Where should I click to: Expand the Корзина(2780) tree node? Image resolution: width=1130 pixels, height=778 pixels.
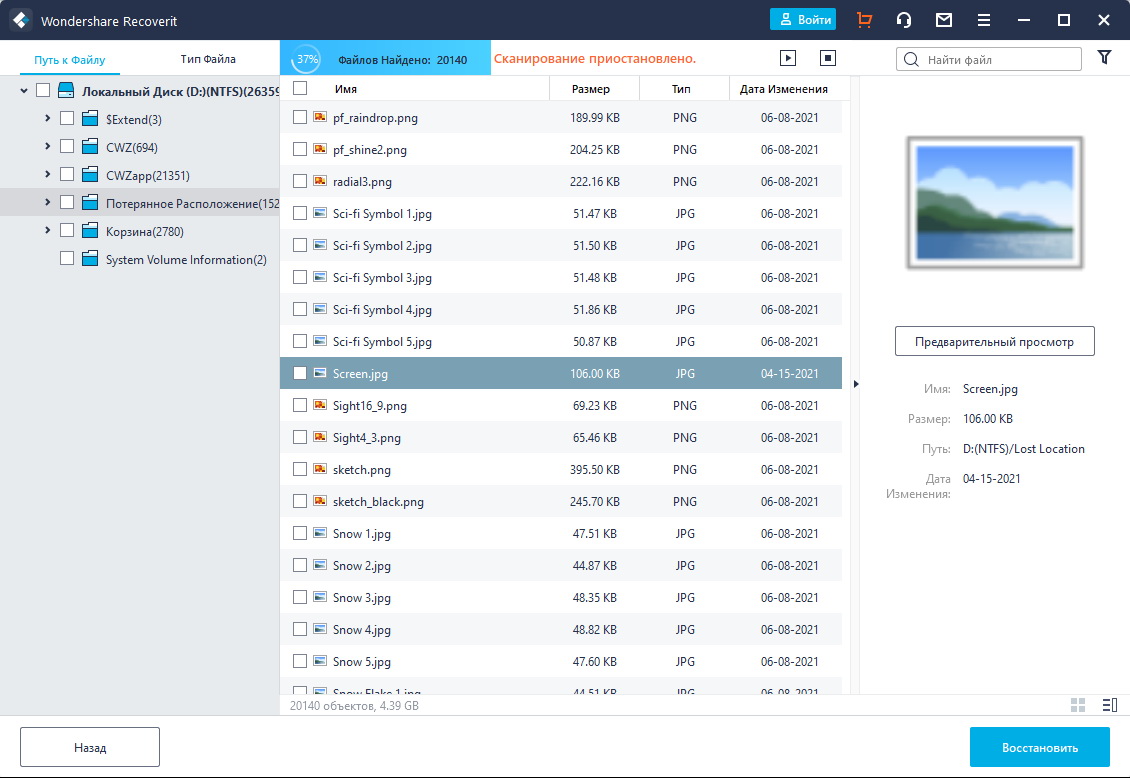click(x=47, y=231)
